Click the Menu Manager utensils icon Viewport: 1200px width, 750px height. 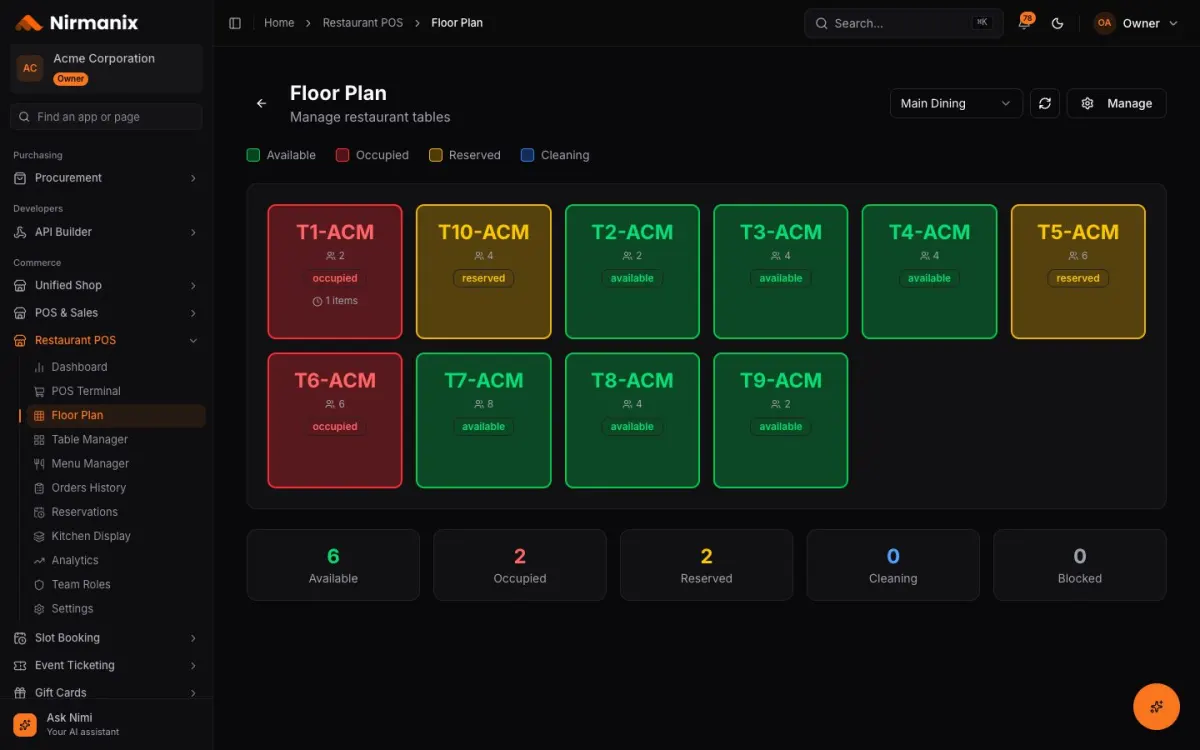[40, 464]
